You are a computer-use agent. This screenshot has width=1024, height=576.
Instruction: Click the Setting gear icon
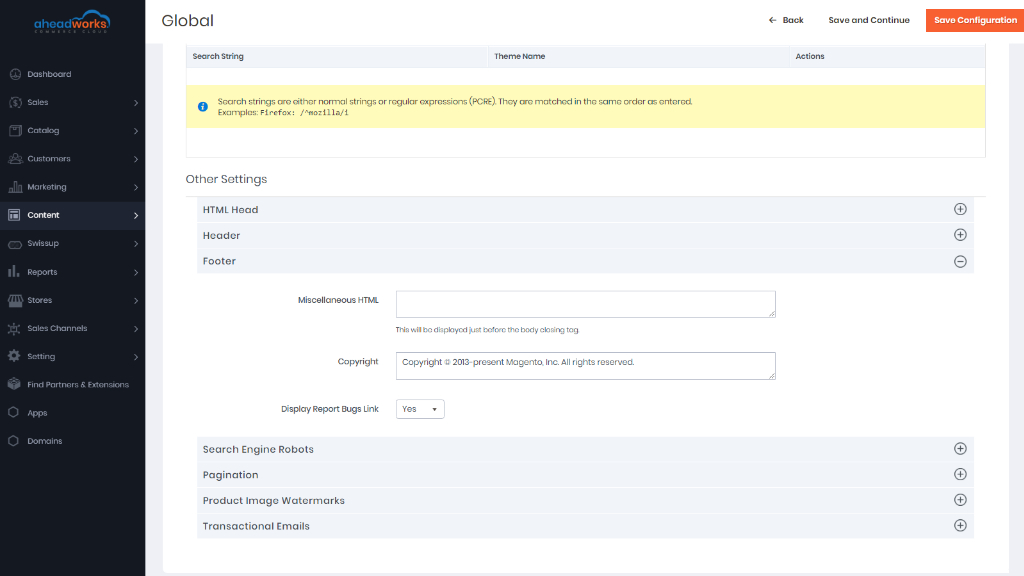click(x=14, y=356)
